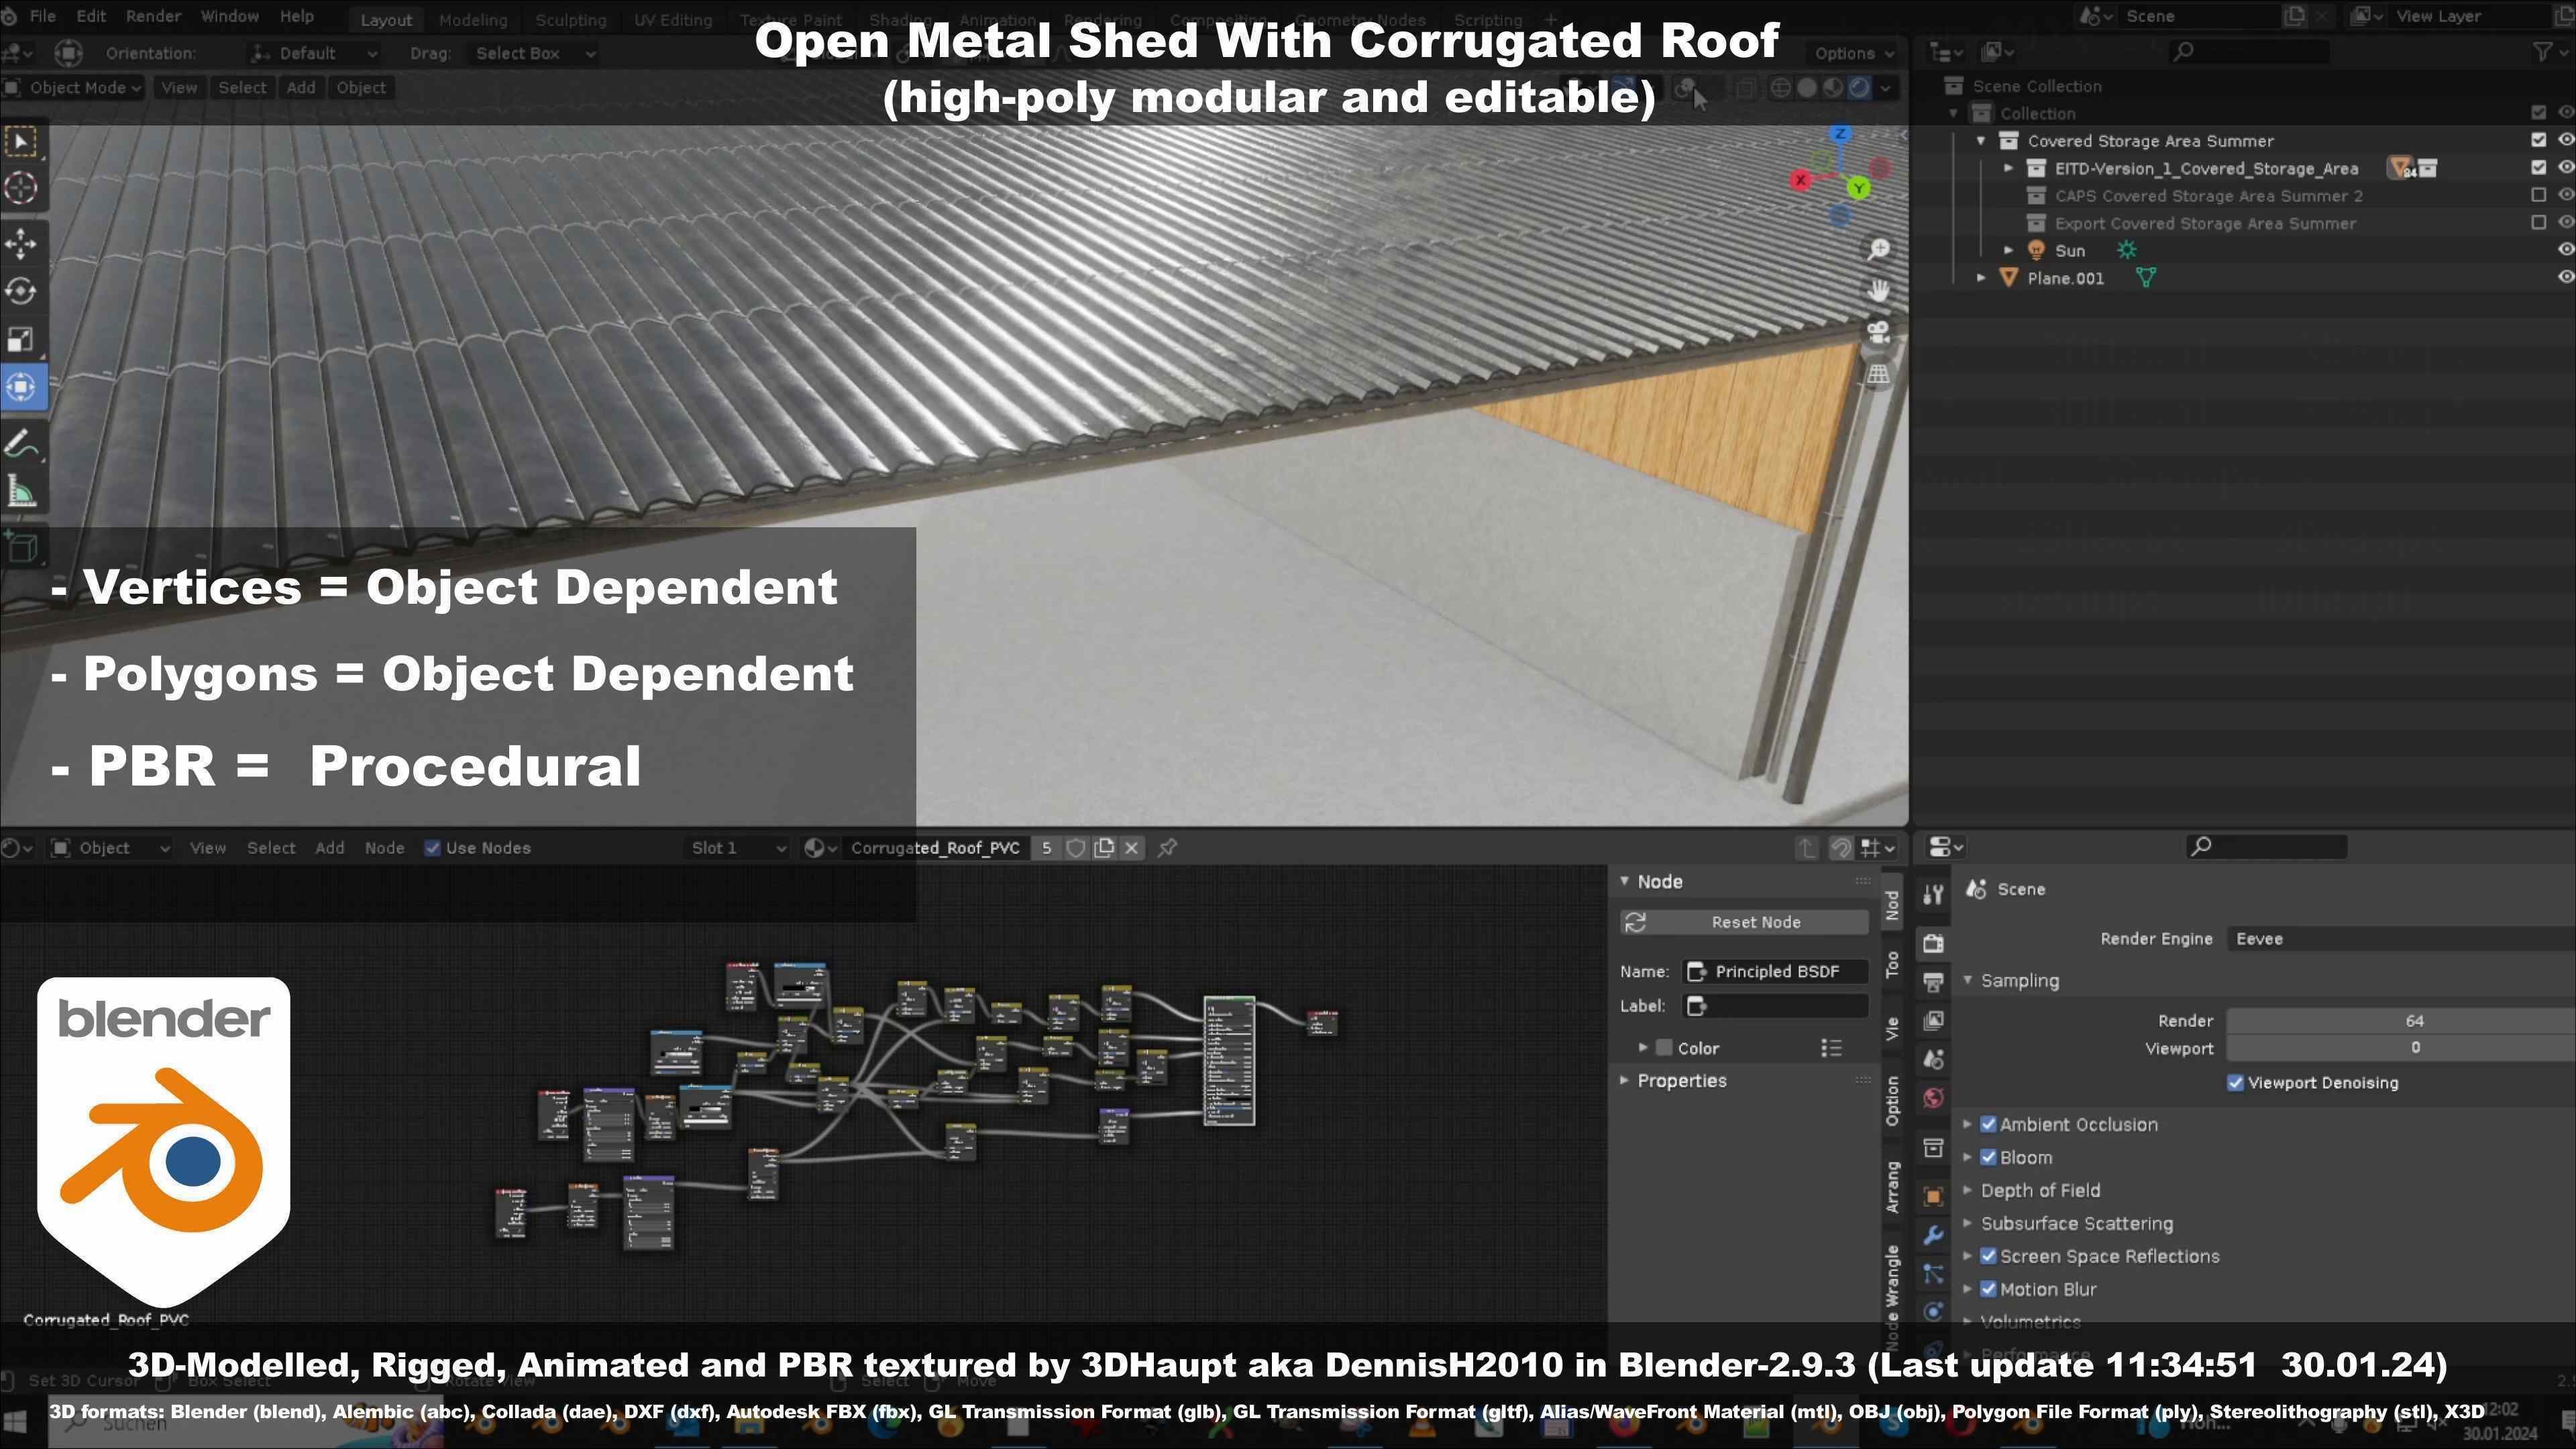Image resolution: width=2576 pixels, height=1449 pixels.
Task: Open the Render Engine Eevee dropdown
Action: pyautogui.click(x=2401, y=938)
